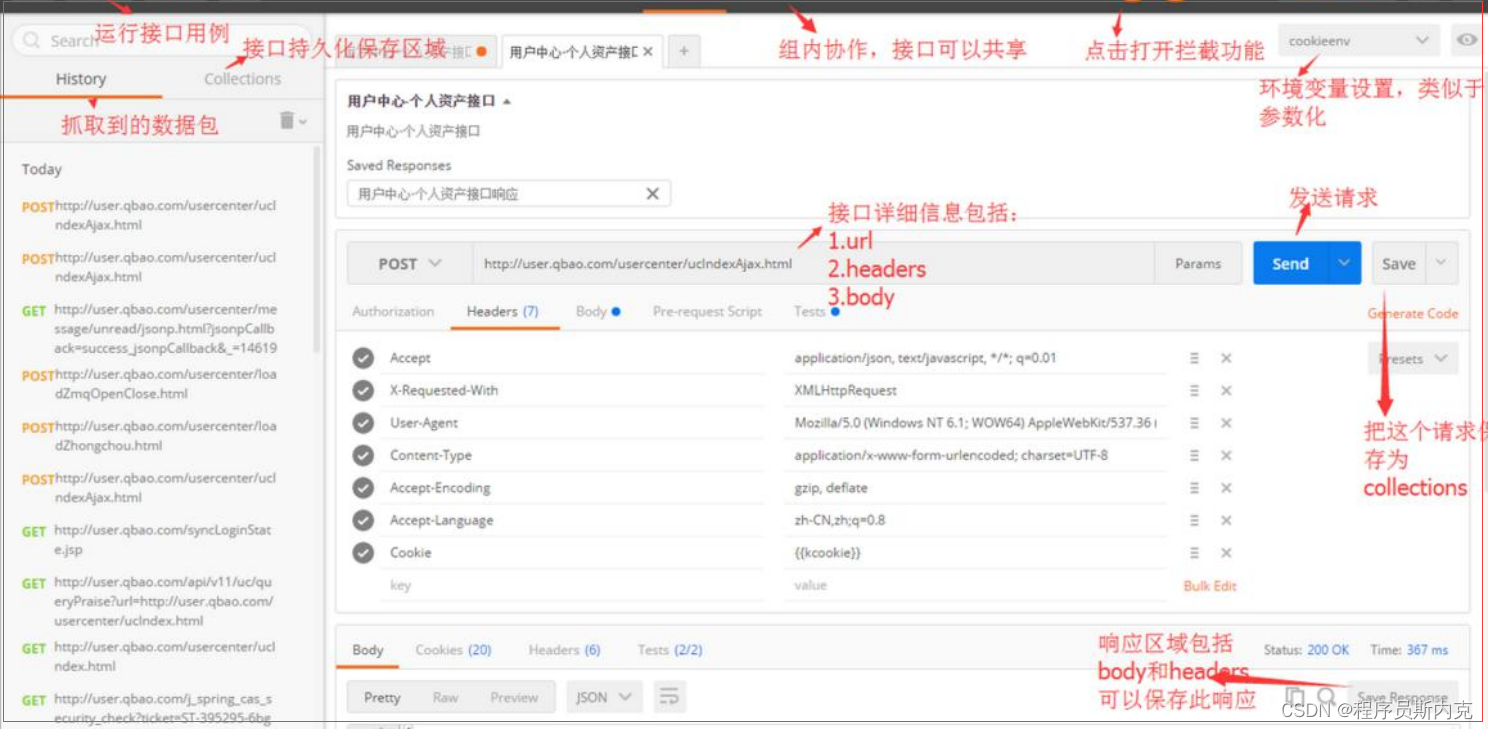Delete the Cookie header row
This screenshot has height=729, width=1488.
[x=1226, y=553]
